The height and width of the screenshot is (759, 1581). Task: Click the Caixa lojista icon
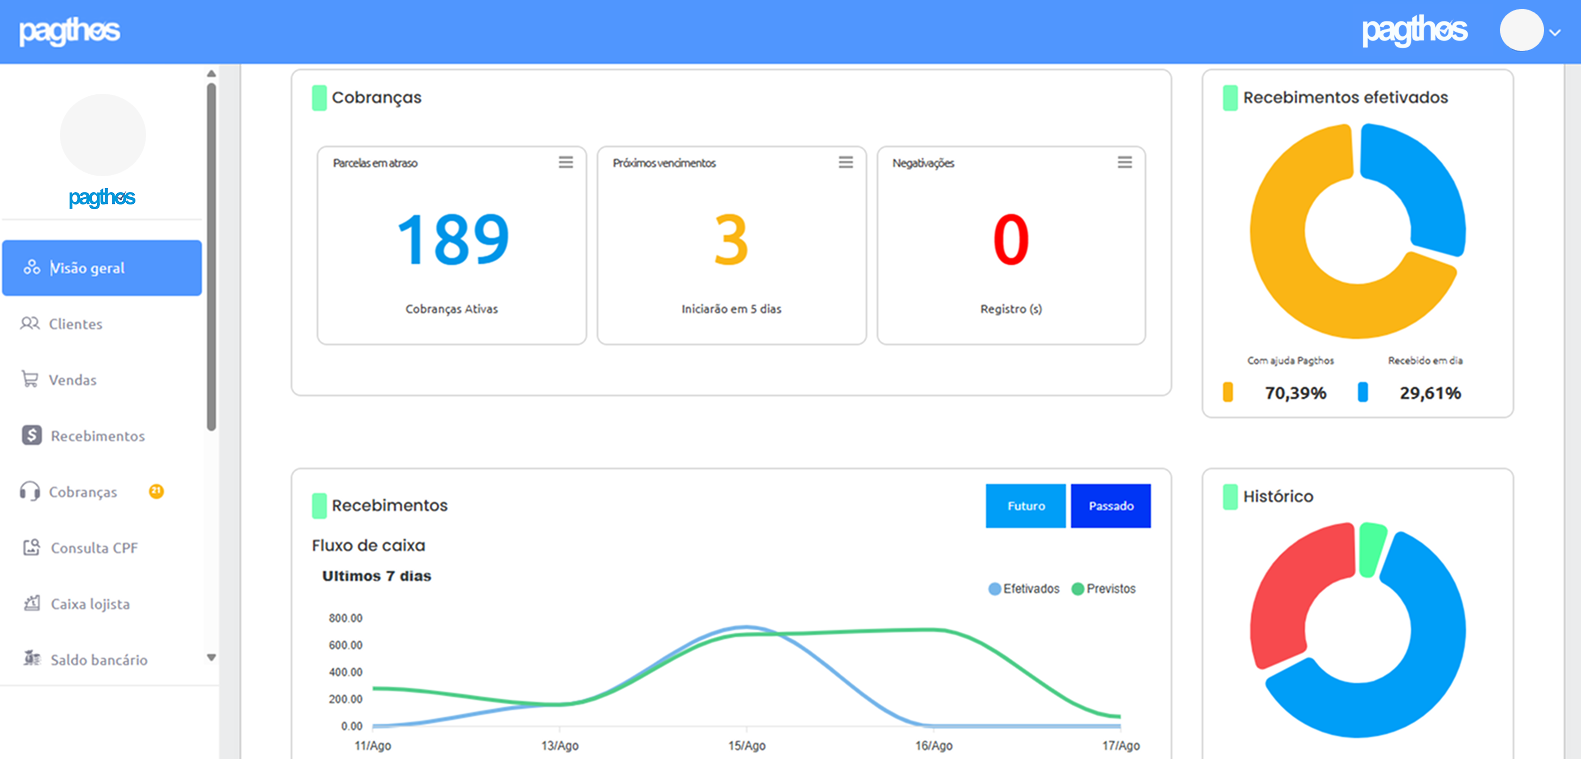coord(32,604)
